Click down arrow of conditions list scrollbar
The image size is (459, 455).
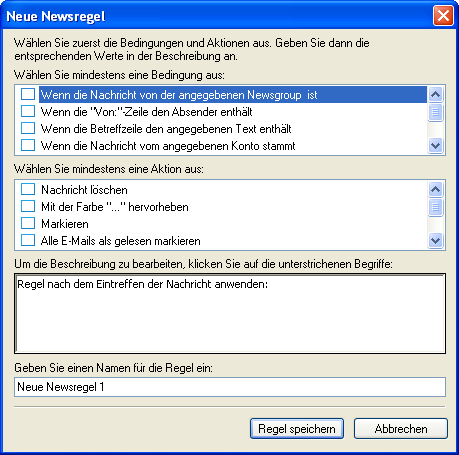(x=435, y=146)
